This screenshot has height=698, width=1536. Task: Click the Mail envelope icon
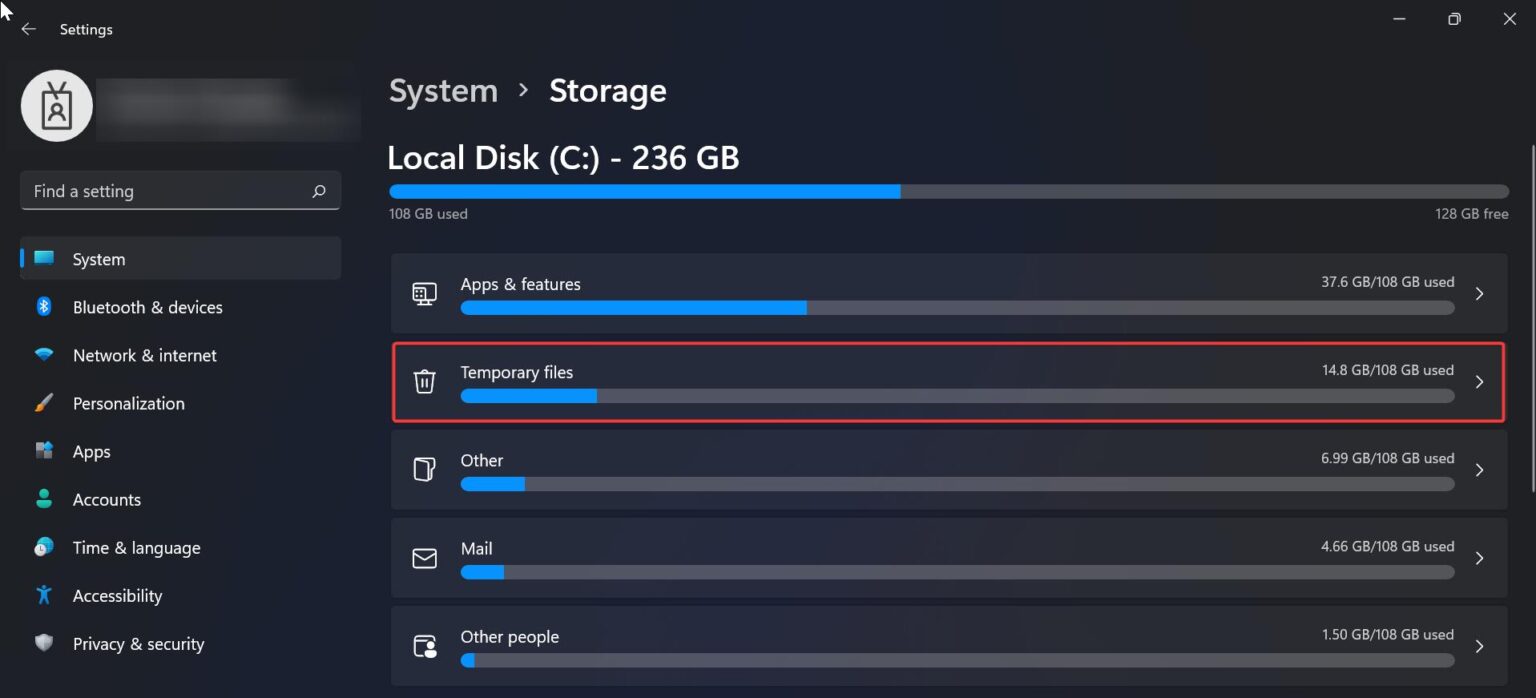(x=424, y=558)
